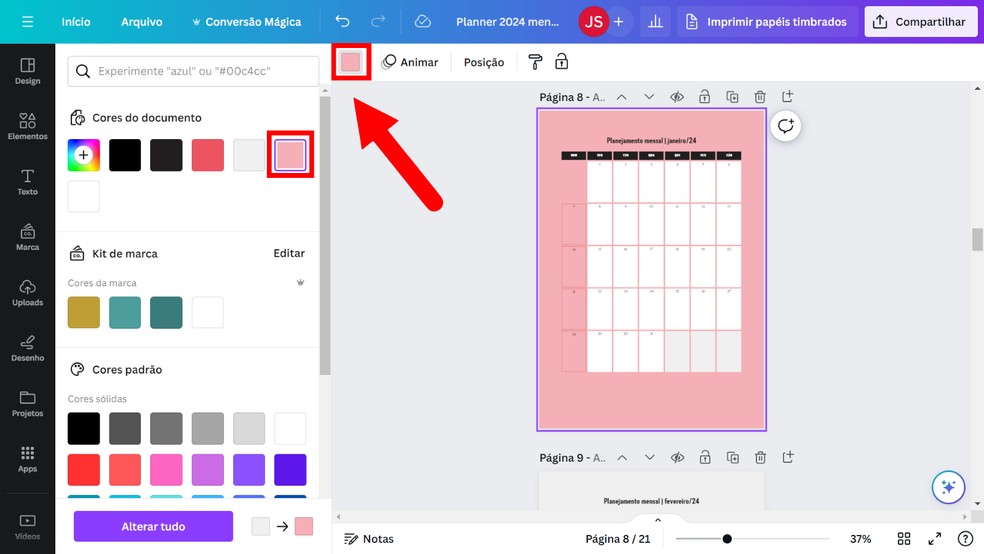Enter fullscreen presentation mode
Image resolution: width=984 pixels, height=554 pixels.
coord(934,539)
